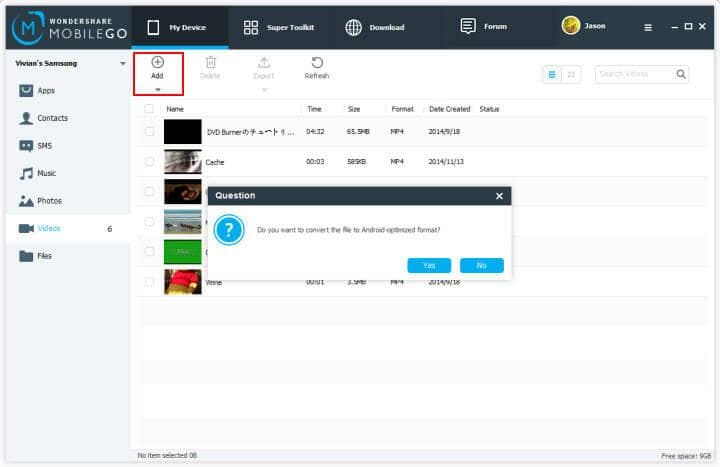Click the Delete trash icon
720x467 pixels.
[210, 62]
